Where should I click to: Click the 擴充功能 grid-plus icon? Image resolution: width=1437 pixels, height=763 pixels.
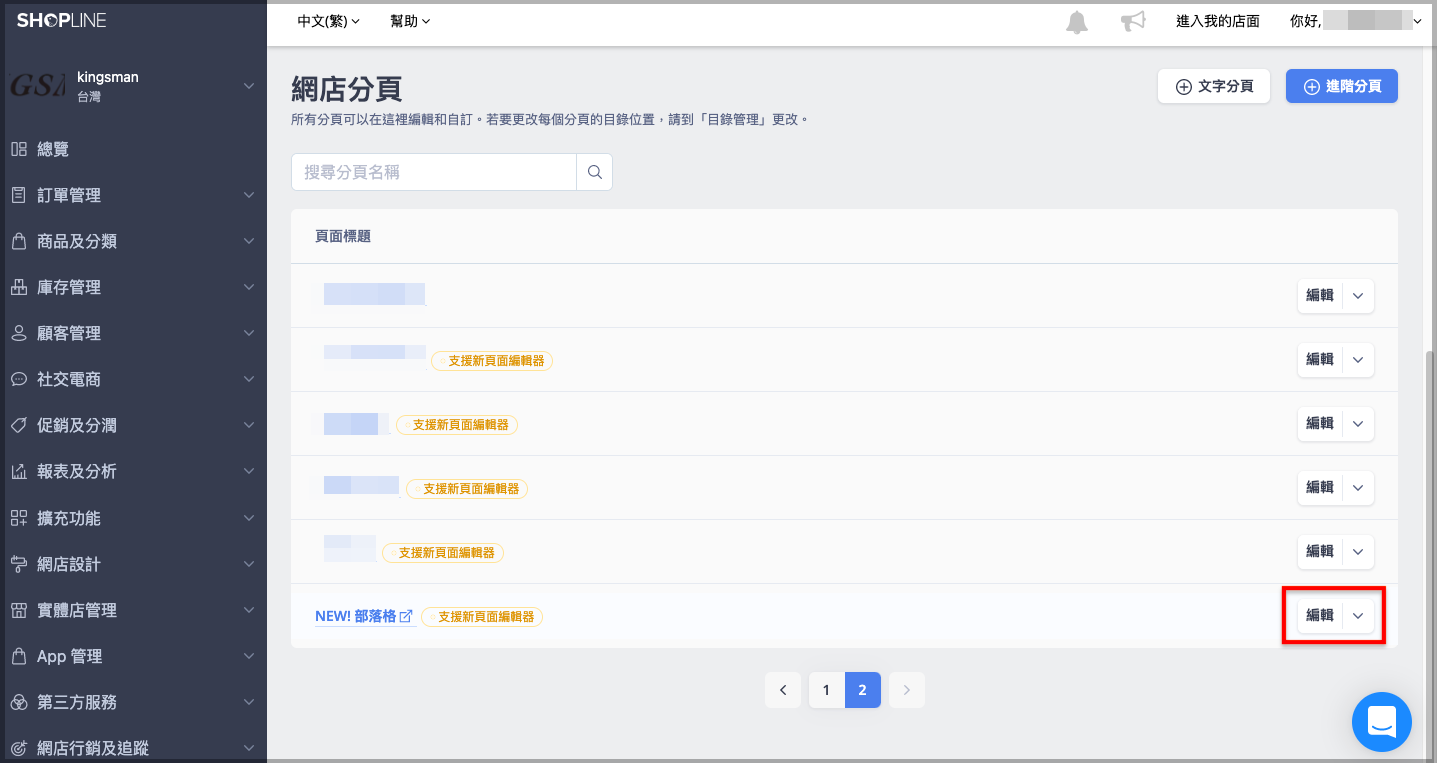[x=19, y=518]
